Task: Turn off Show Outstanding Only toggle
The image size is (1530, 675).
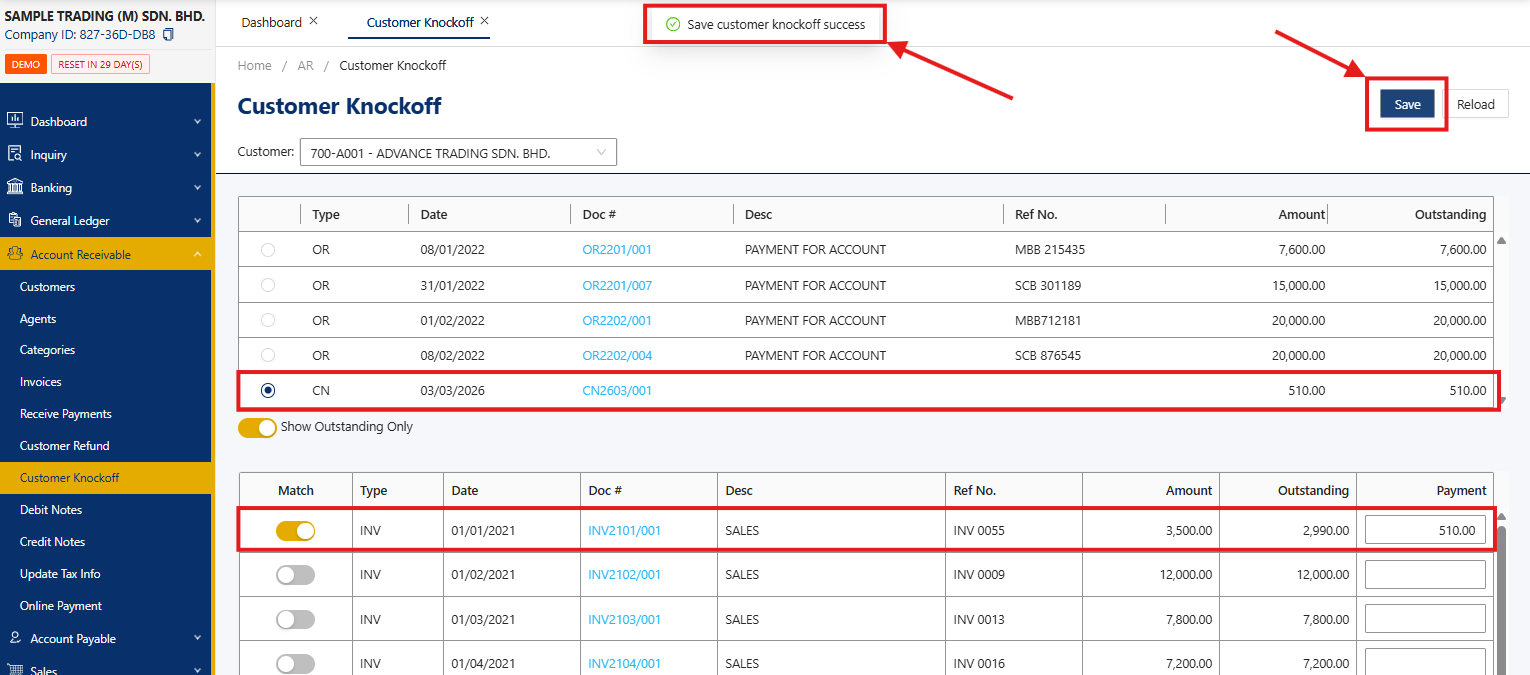Action: coord(257,427)
